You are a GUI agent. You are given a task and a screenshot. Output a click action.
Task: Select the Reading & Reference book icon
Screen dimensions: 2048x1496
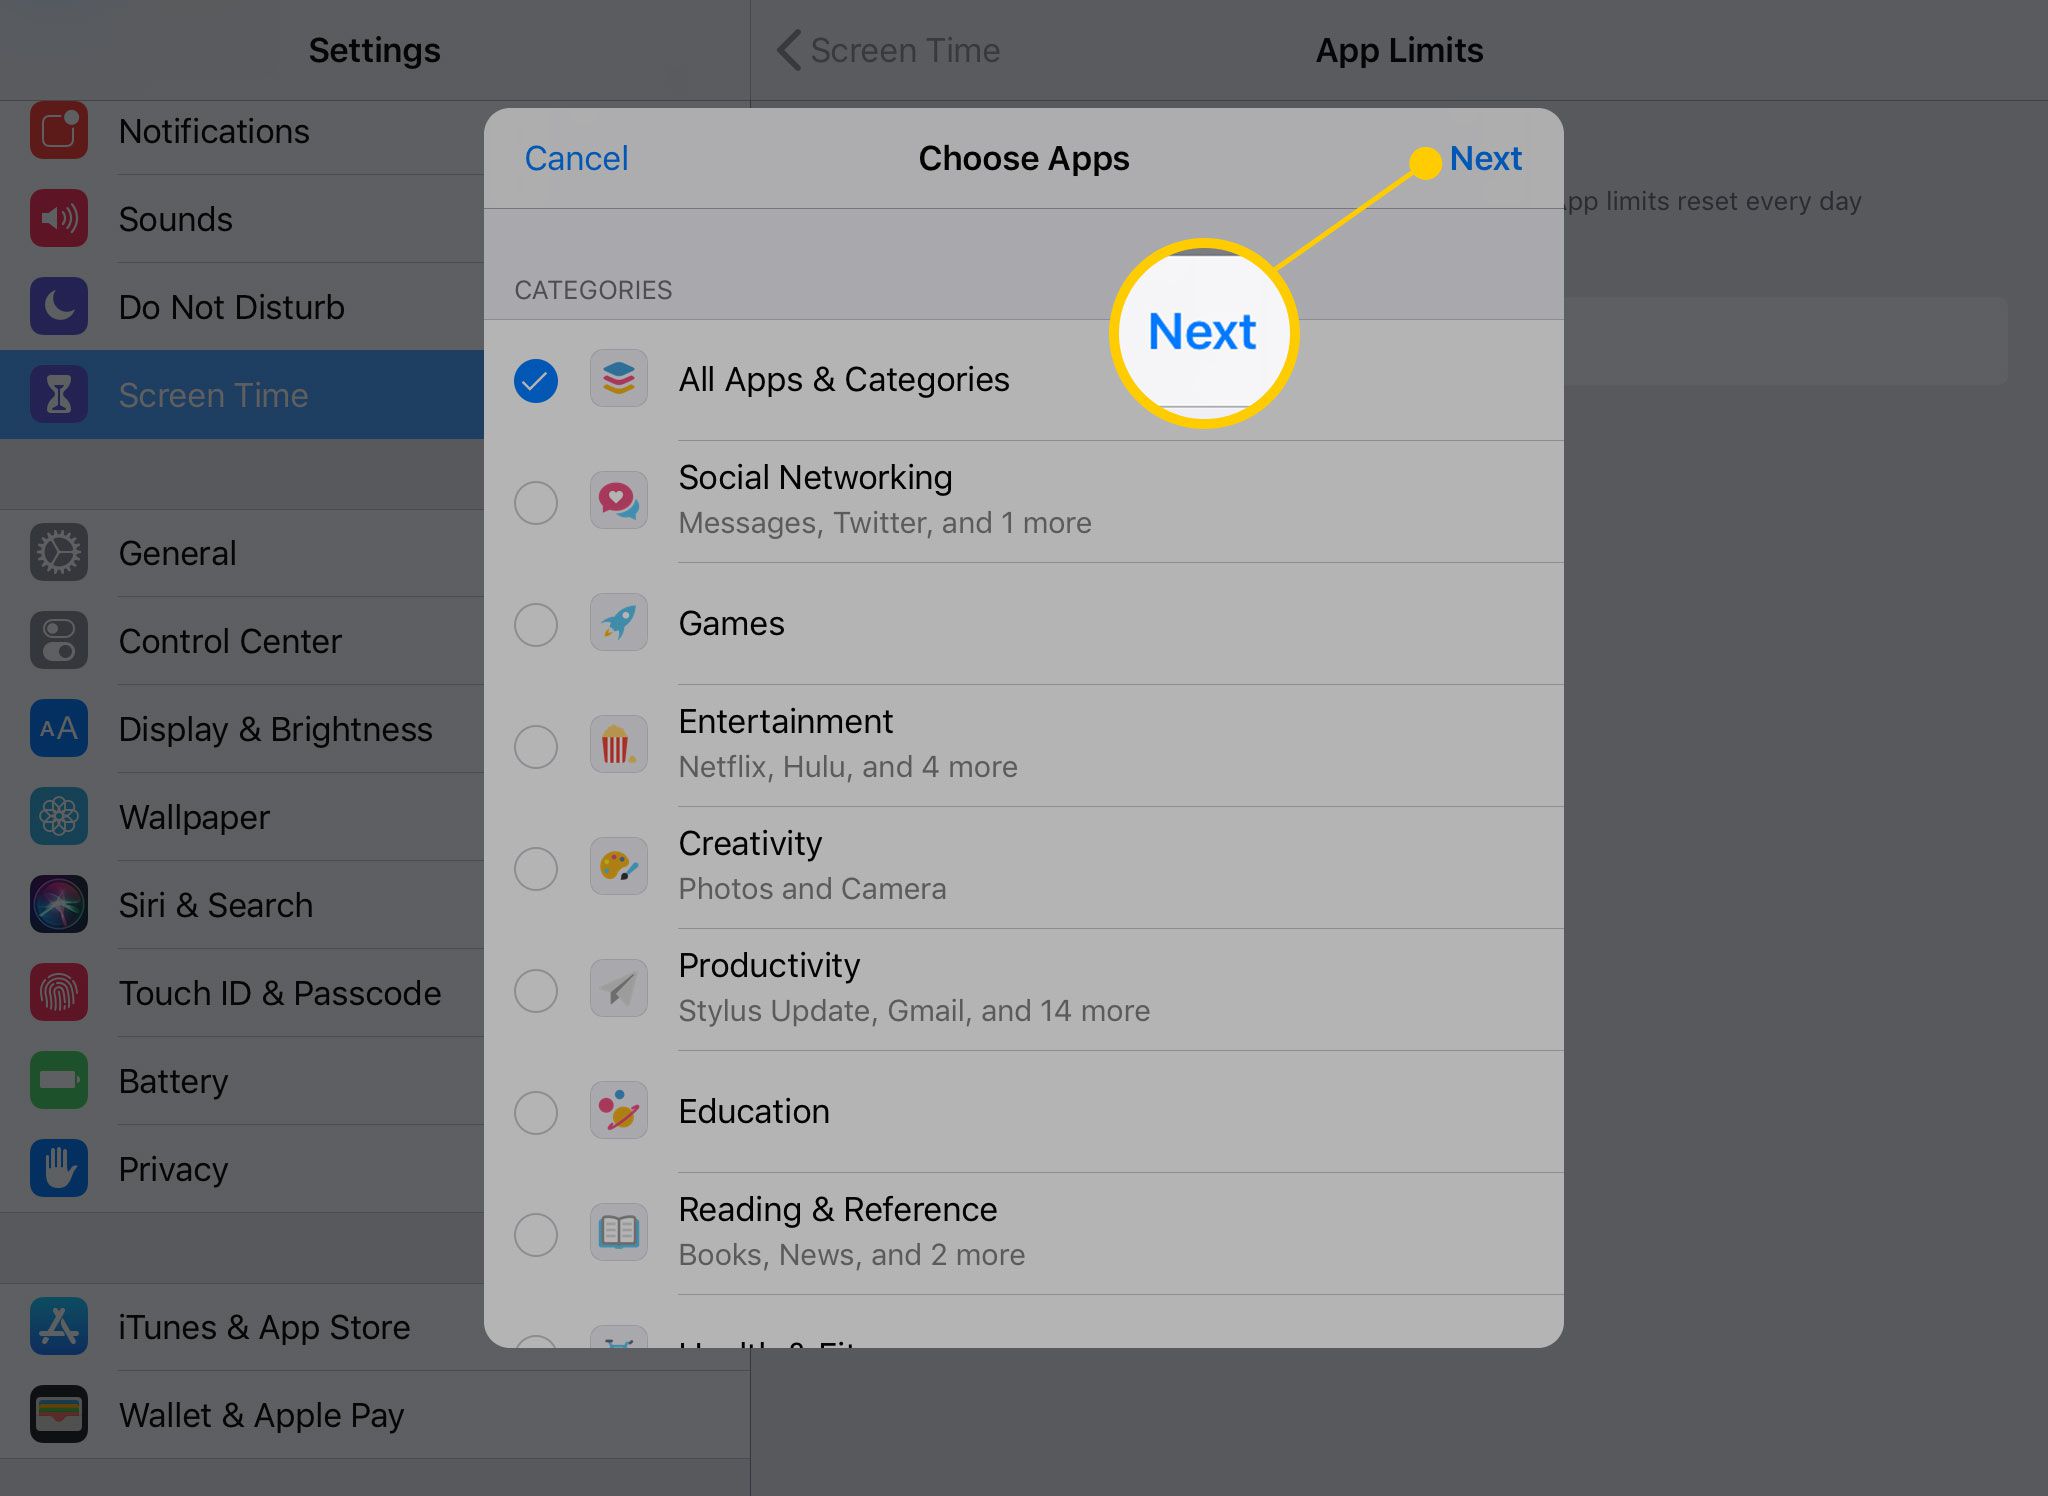point(617,1231)
